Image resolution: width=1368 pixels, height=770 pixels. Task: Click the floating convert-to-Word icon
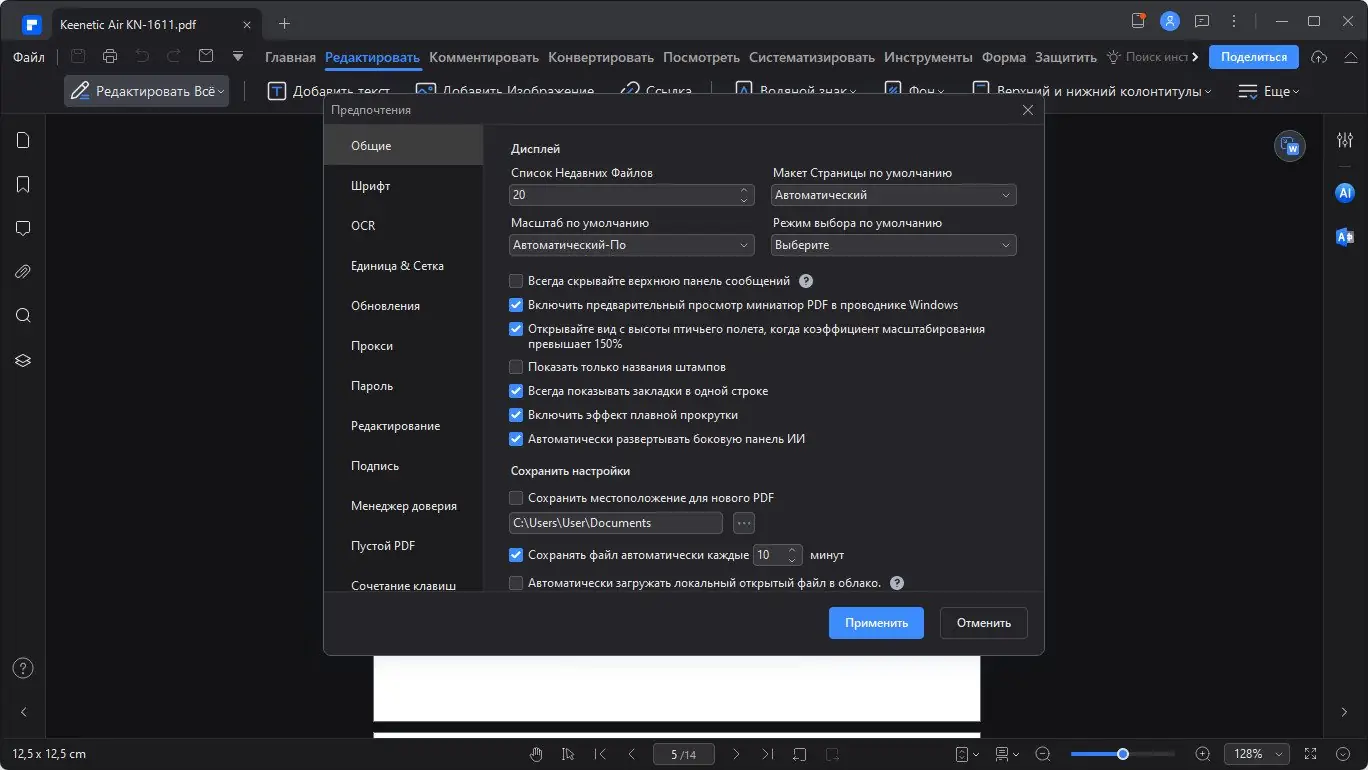tap(1290, 147)
